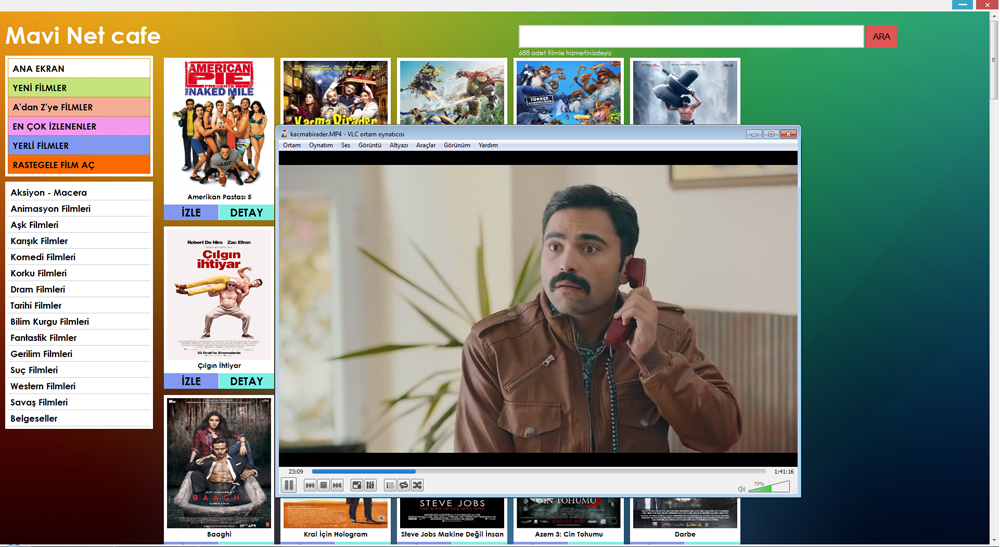Click the Çılgın İhtiyar movie poster
Image resolution: width=1000 pixels, height=547 pixels.
pos(219,295)
